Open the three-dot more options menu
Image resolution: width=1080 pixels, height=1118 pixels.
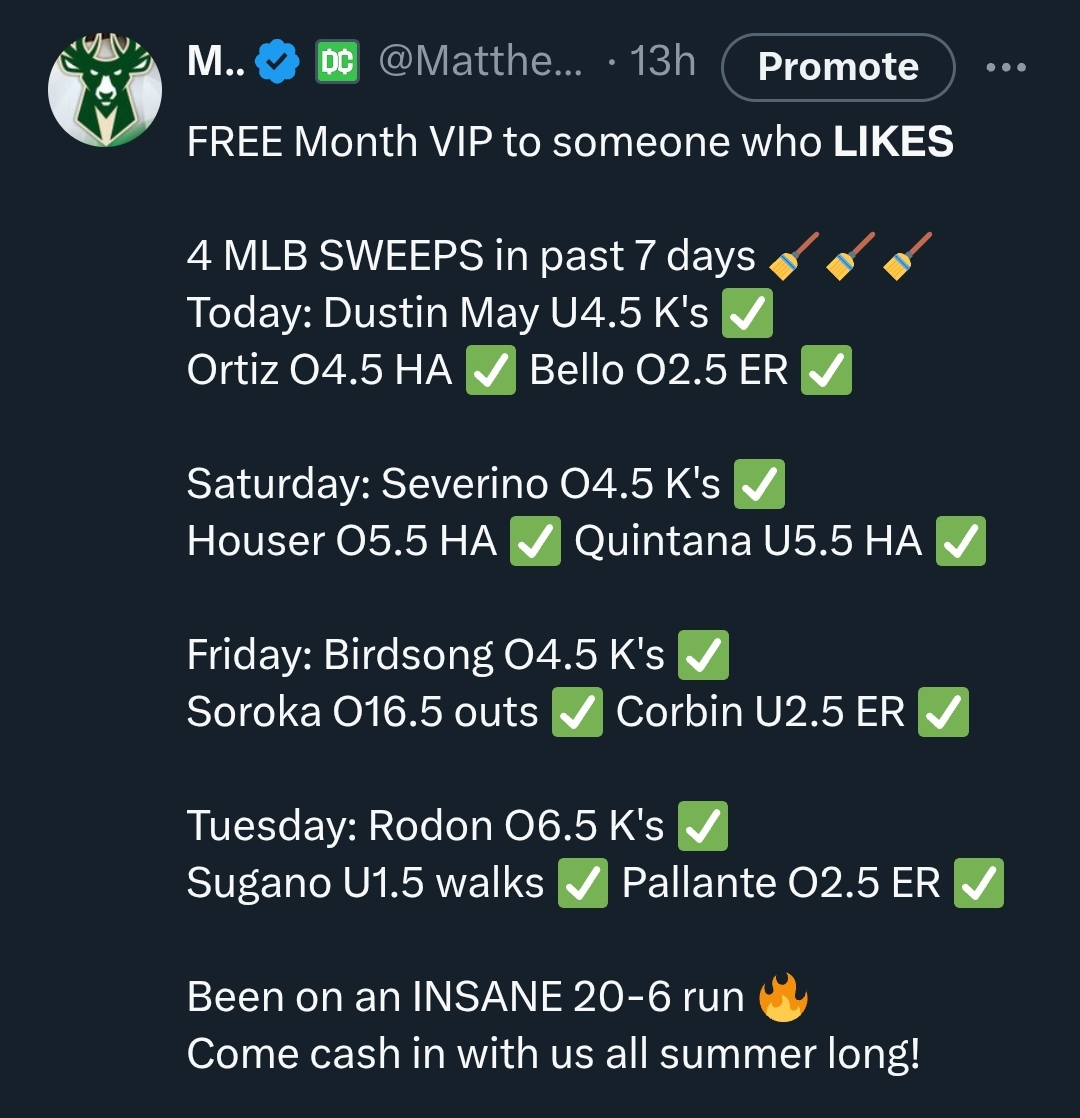point(1006,67)
